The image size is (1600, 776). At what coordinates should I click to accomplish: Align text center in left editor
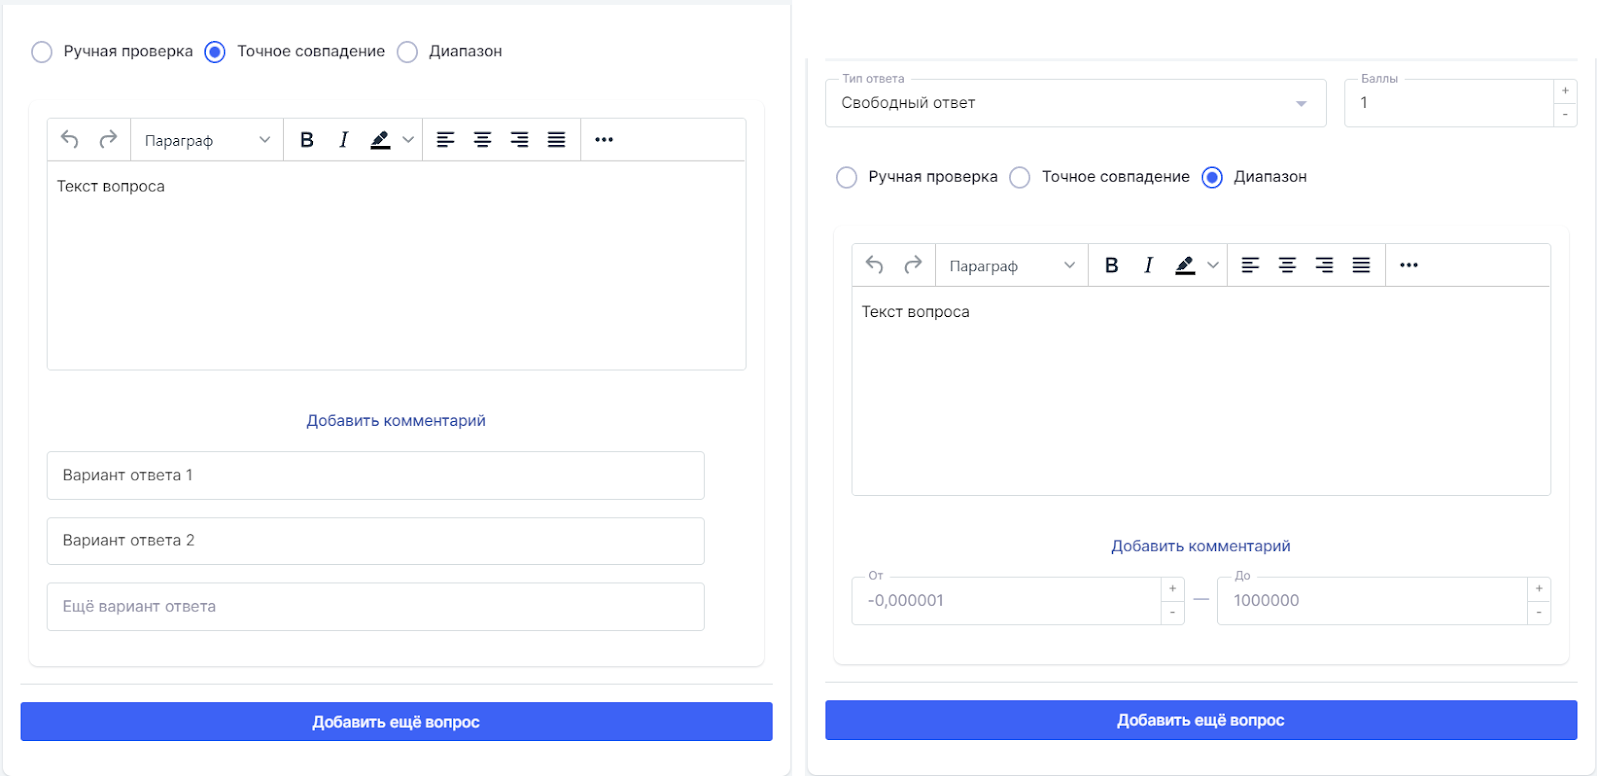[x=482, y=140]
